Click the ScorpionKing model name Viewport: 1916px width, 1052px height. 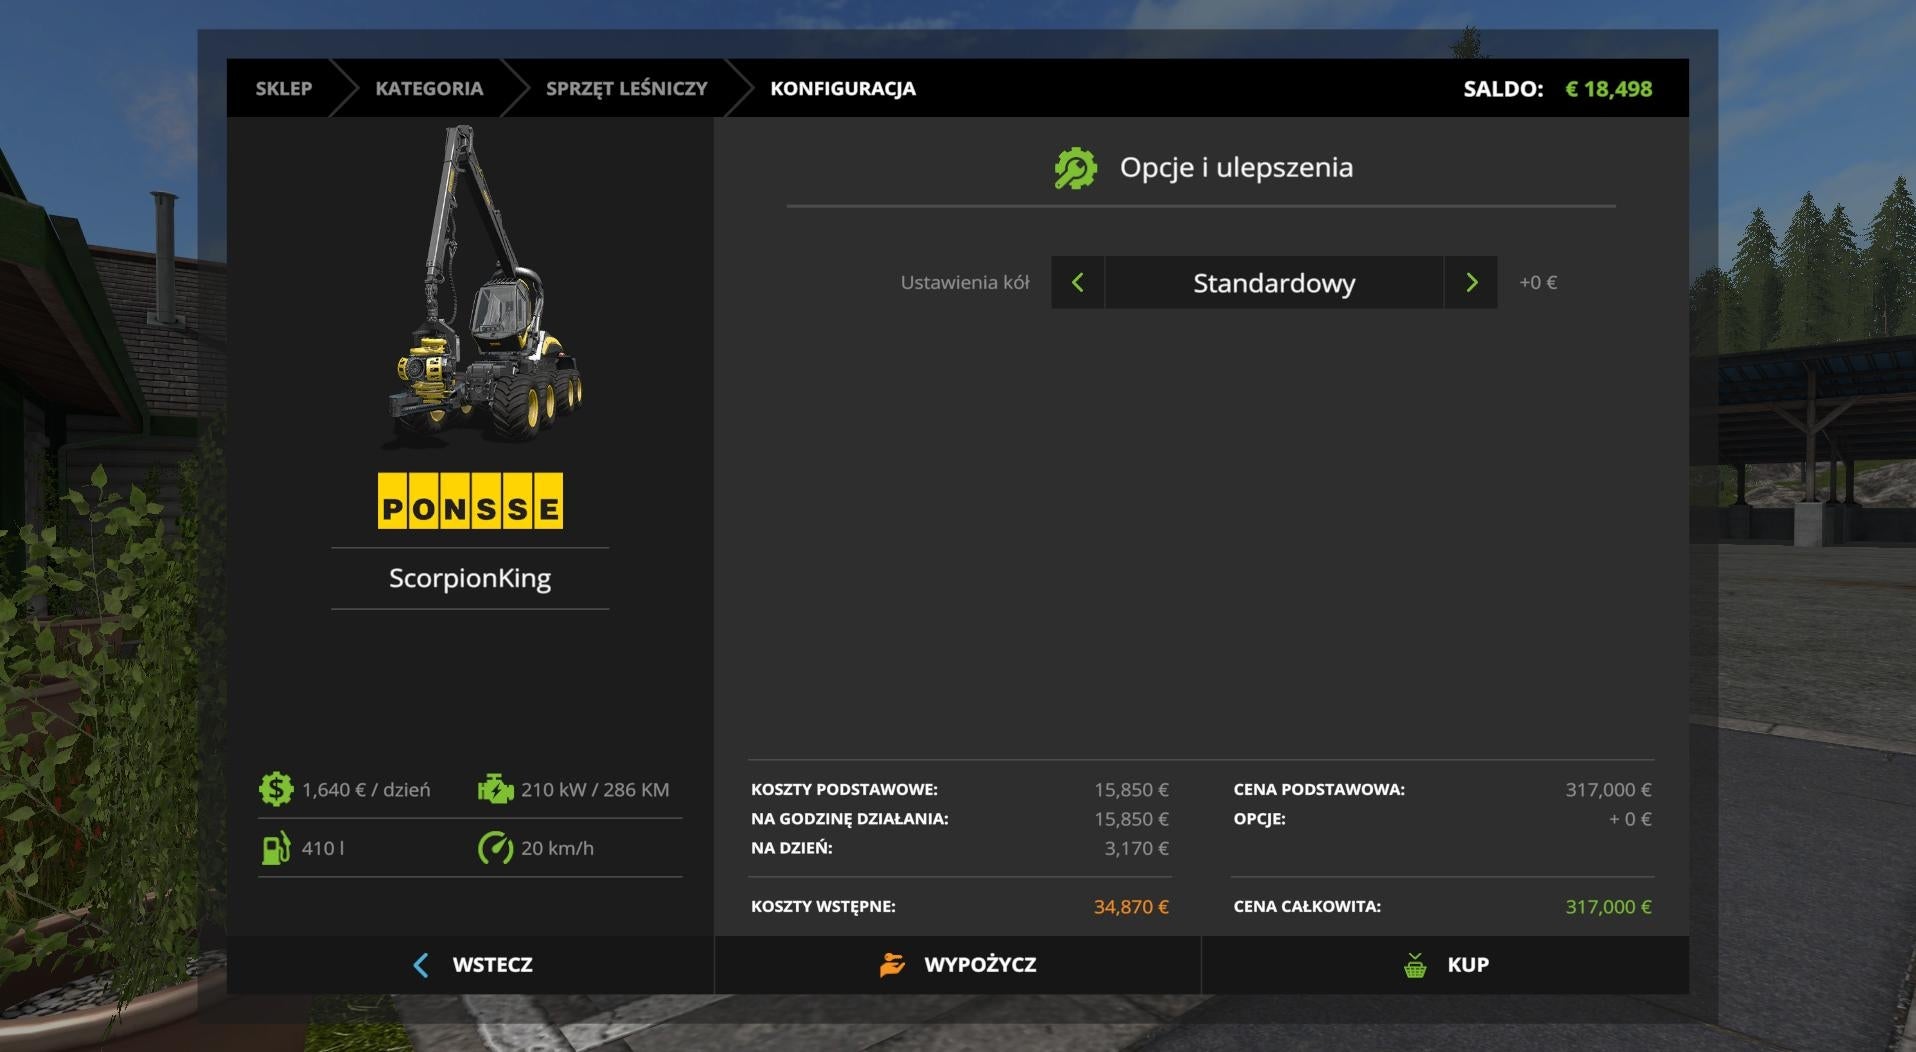470,578
